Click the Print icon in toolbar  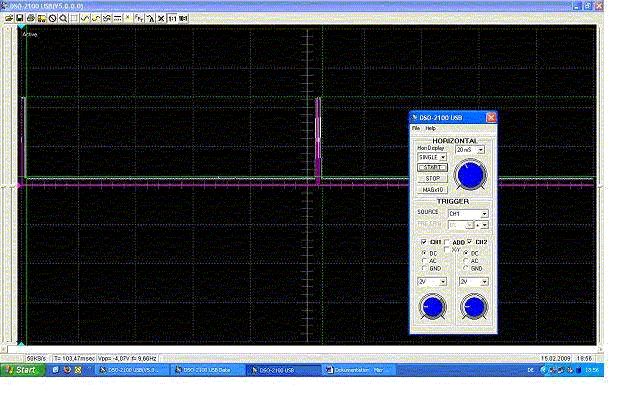pyautogui.click(x=30, y=18)
